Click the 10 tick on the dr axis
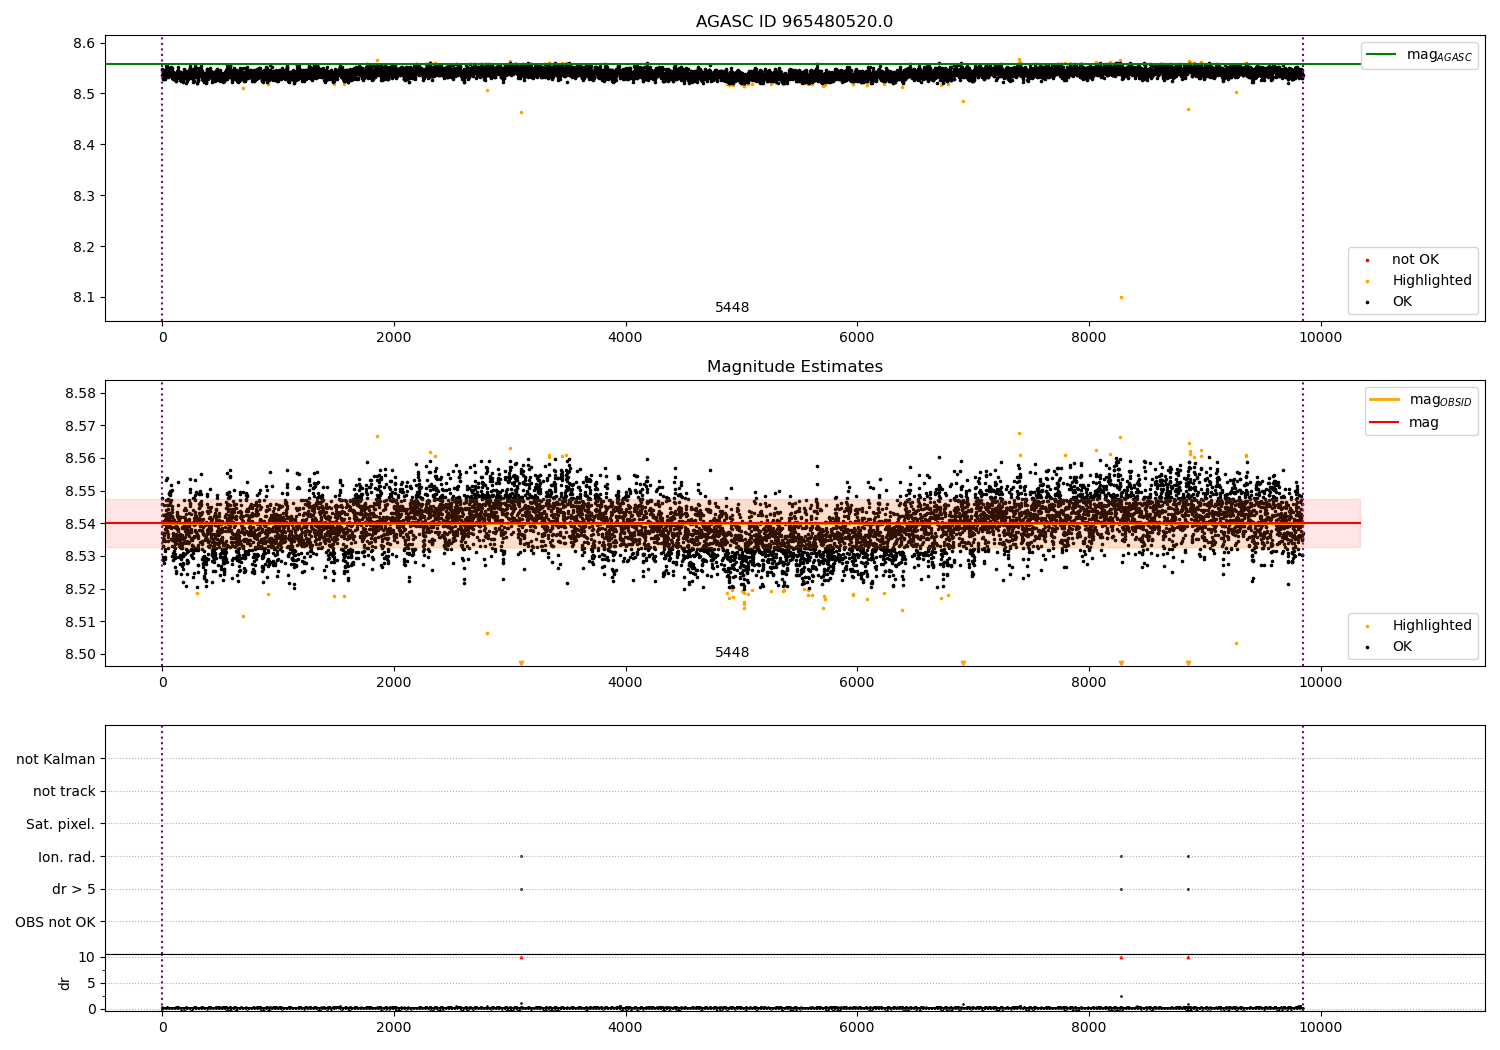1500x1050 pixels. tap(87, 957)
